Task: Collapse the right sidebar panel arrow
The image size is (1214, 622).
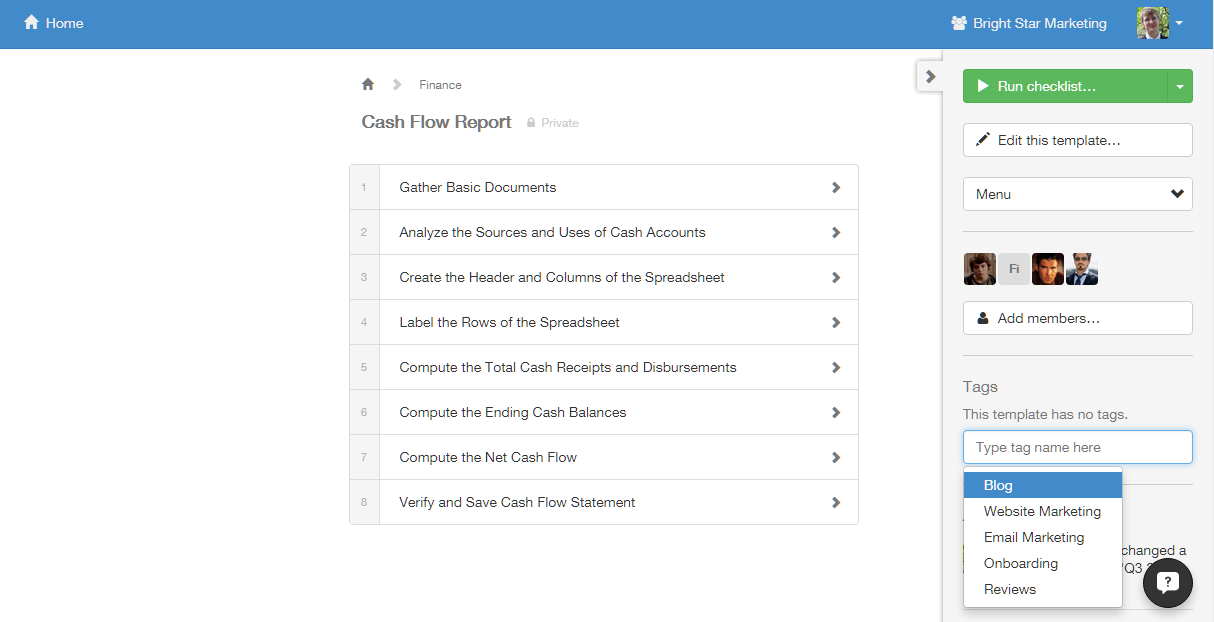Action: click(930, 76)
